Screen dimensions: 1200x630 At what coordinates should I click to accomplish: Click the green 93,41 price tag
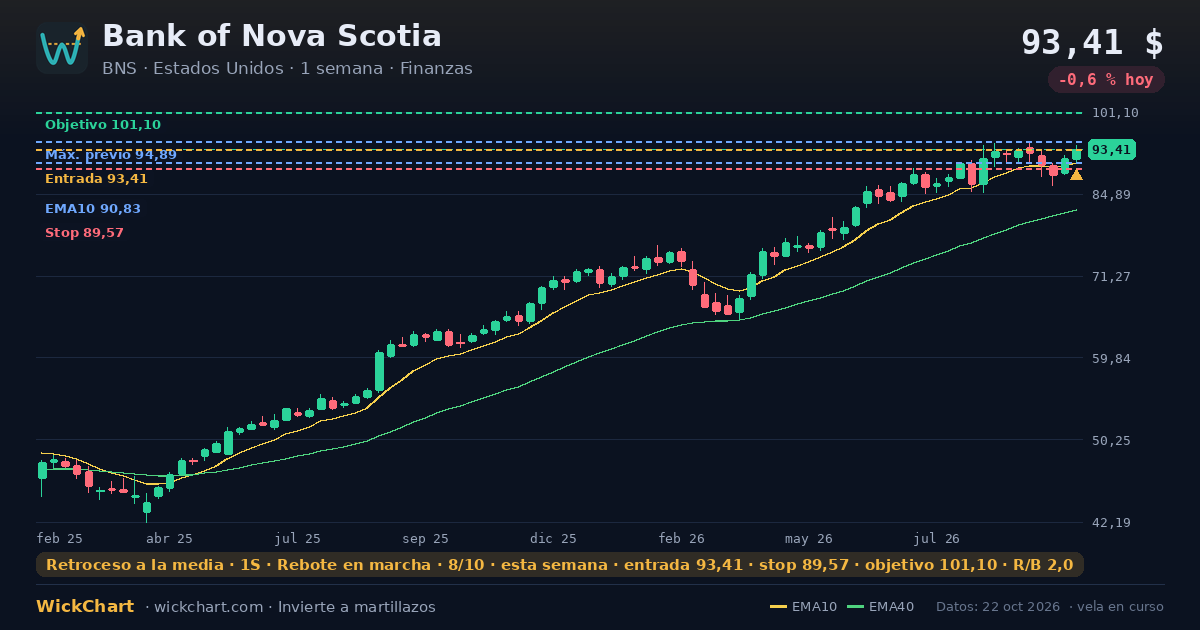1111,150
